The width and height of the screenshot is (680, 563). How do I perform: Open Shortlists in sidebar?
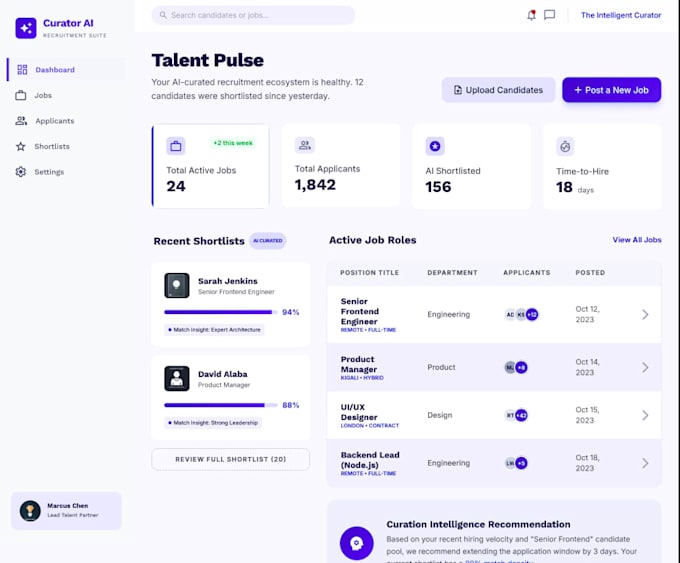67,146
